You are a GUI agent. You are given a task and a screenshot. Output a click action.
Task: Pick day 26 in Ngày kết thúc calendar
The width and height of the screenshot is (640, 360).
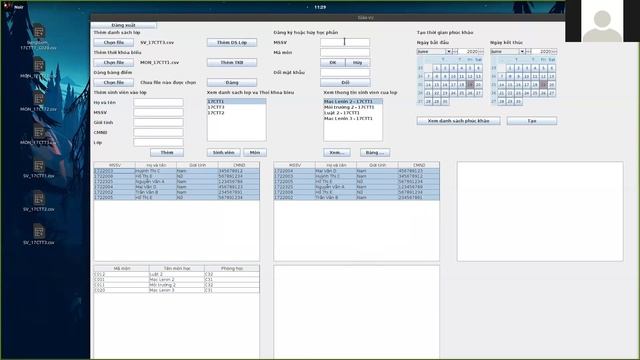click(543, 93)
